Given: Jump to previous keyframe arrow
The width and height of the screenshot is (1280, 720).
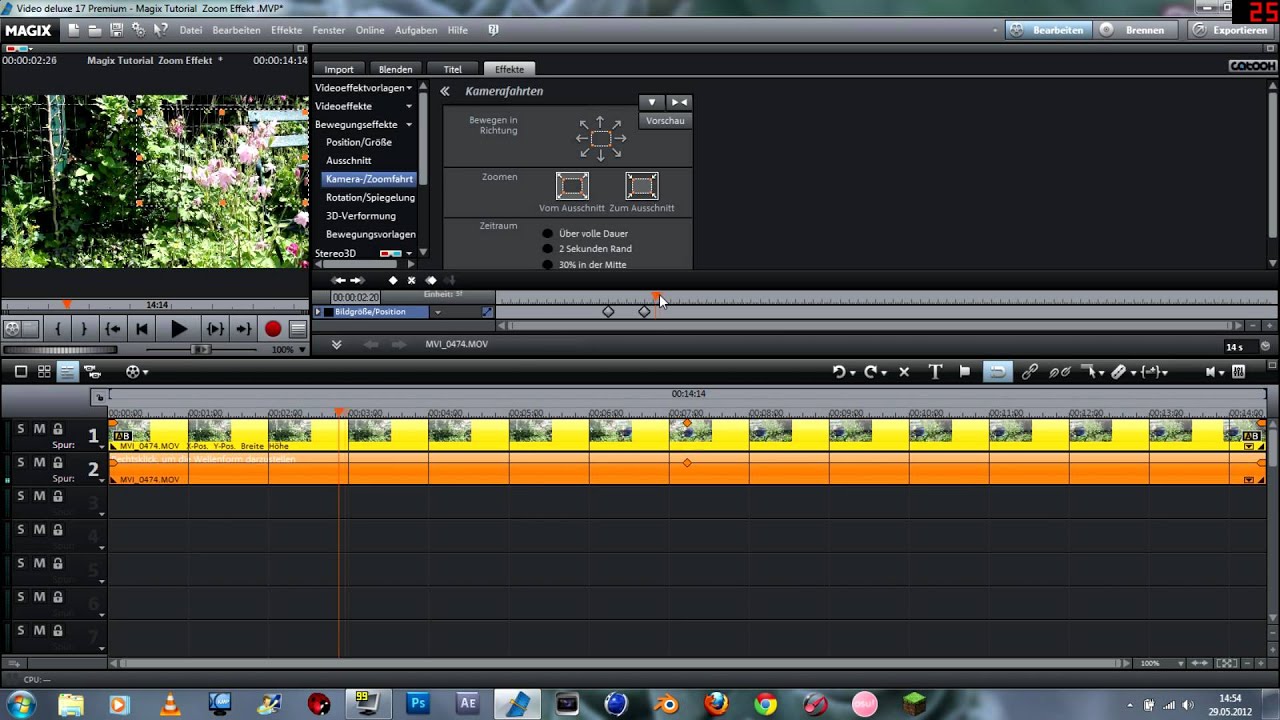Looking at the screenshot, I should (x=338, y=281).
